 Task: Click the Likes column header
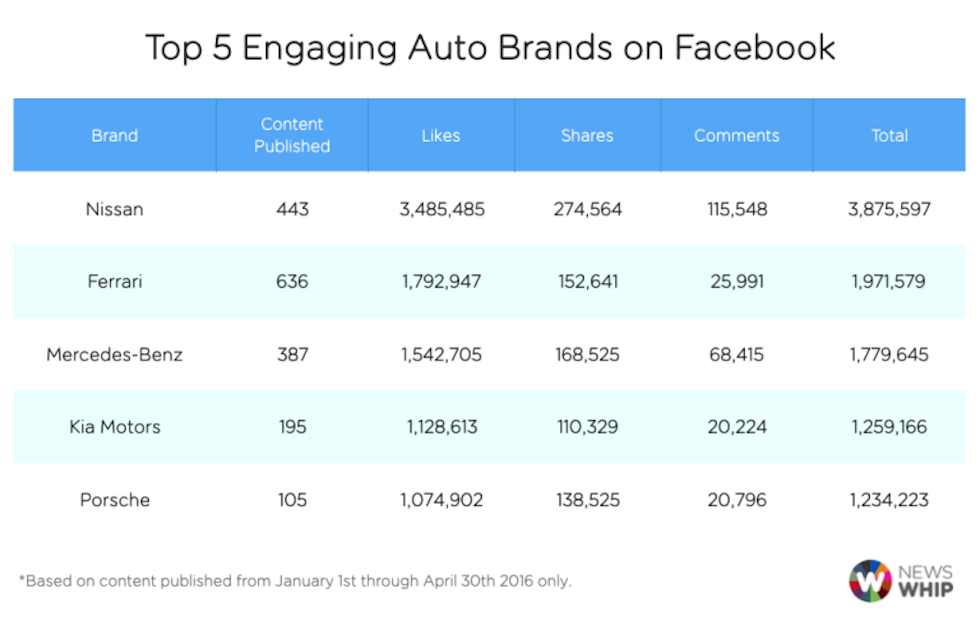(x=441, y=135)
